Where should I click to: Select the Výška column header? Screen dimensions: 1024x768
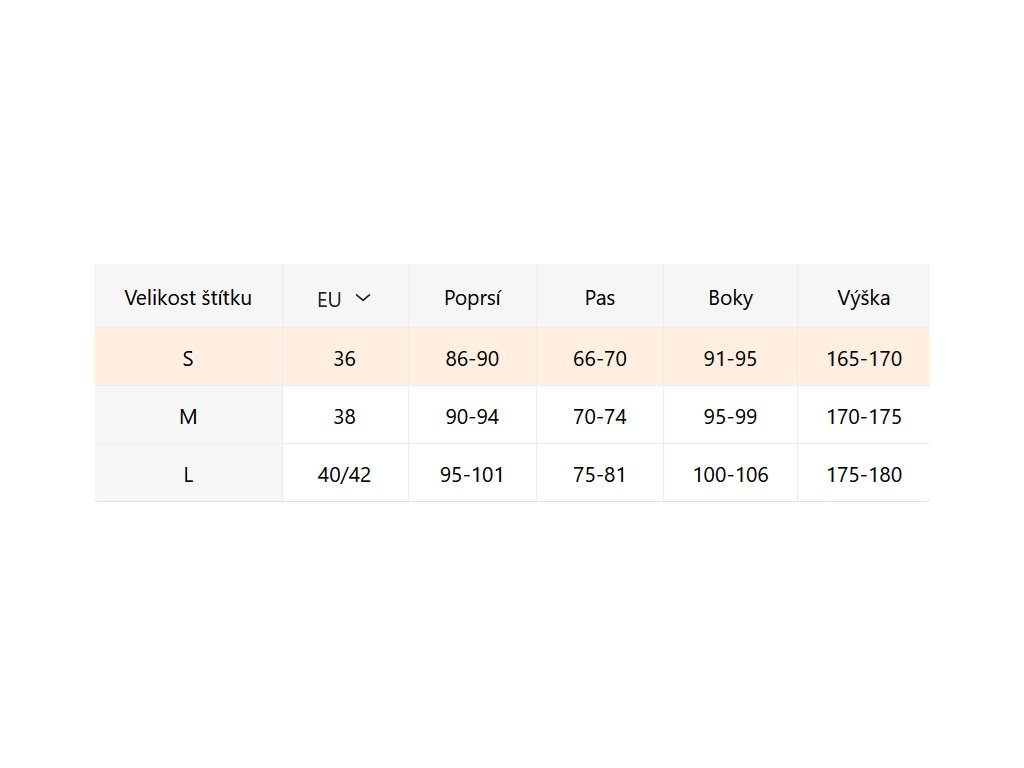(864, 297)
